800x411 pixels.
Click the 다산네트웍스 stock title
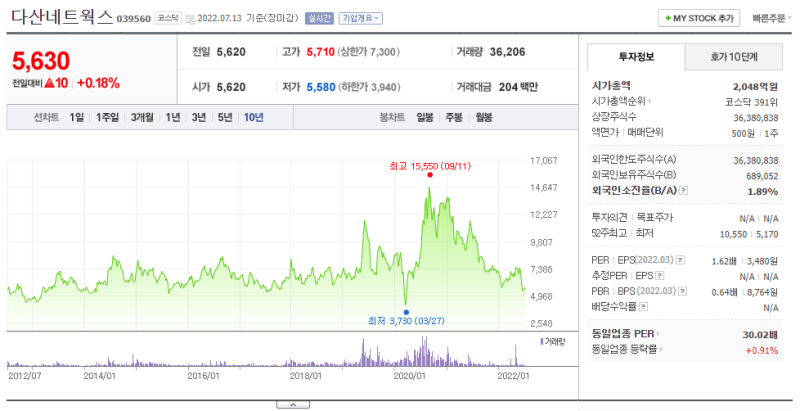(62, 17)
